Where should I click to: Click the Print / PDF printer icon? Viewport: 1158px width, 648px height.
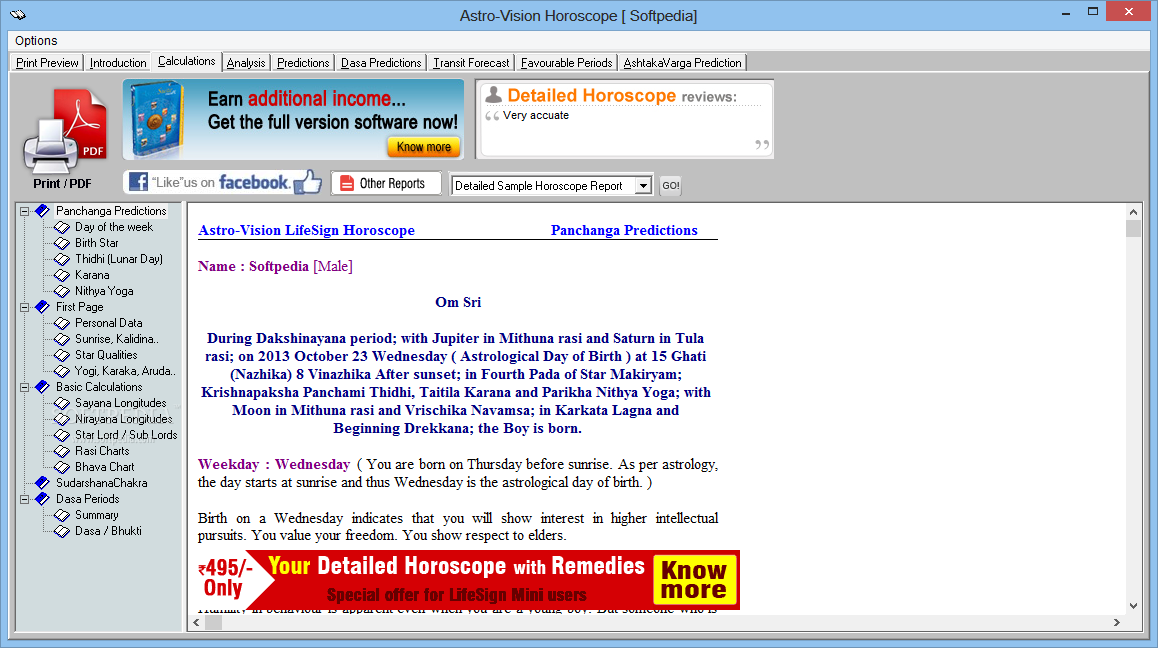(x=64, y=131)
